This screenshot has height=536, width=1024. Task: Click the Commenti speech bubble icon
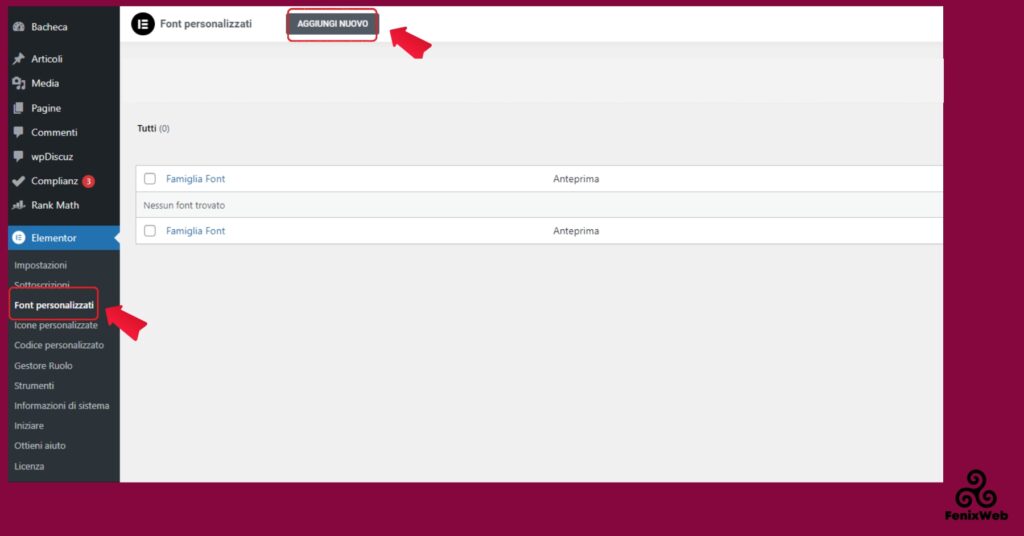click(x=19, y=132)
